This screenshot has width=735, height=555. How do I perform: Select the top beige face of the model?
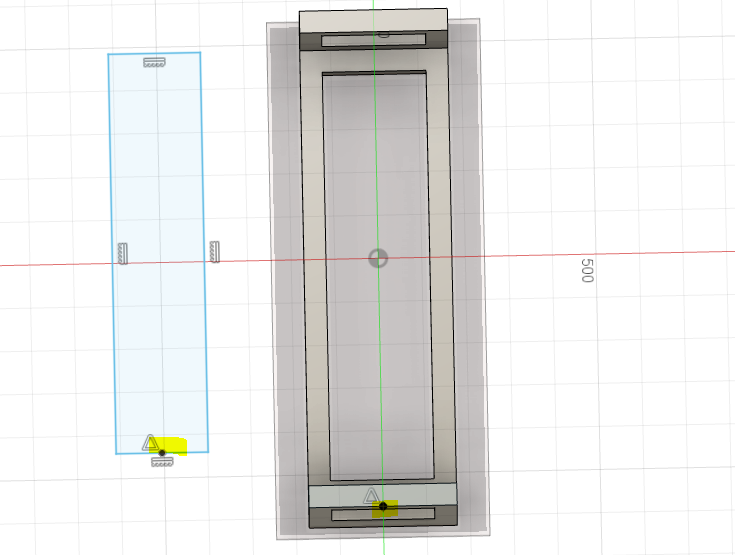click(x=374, y=21)
